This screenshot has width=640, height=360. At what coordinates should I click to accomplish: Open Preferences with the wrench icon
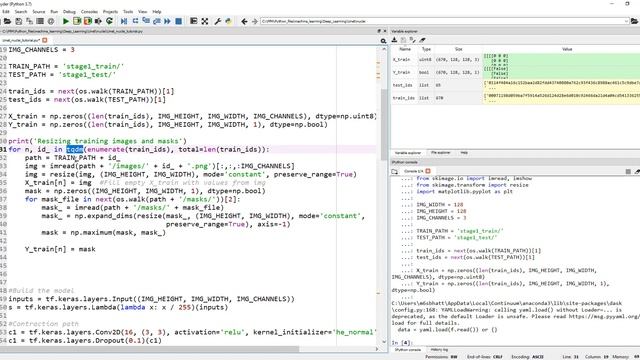click(x=218, y=21)
